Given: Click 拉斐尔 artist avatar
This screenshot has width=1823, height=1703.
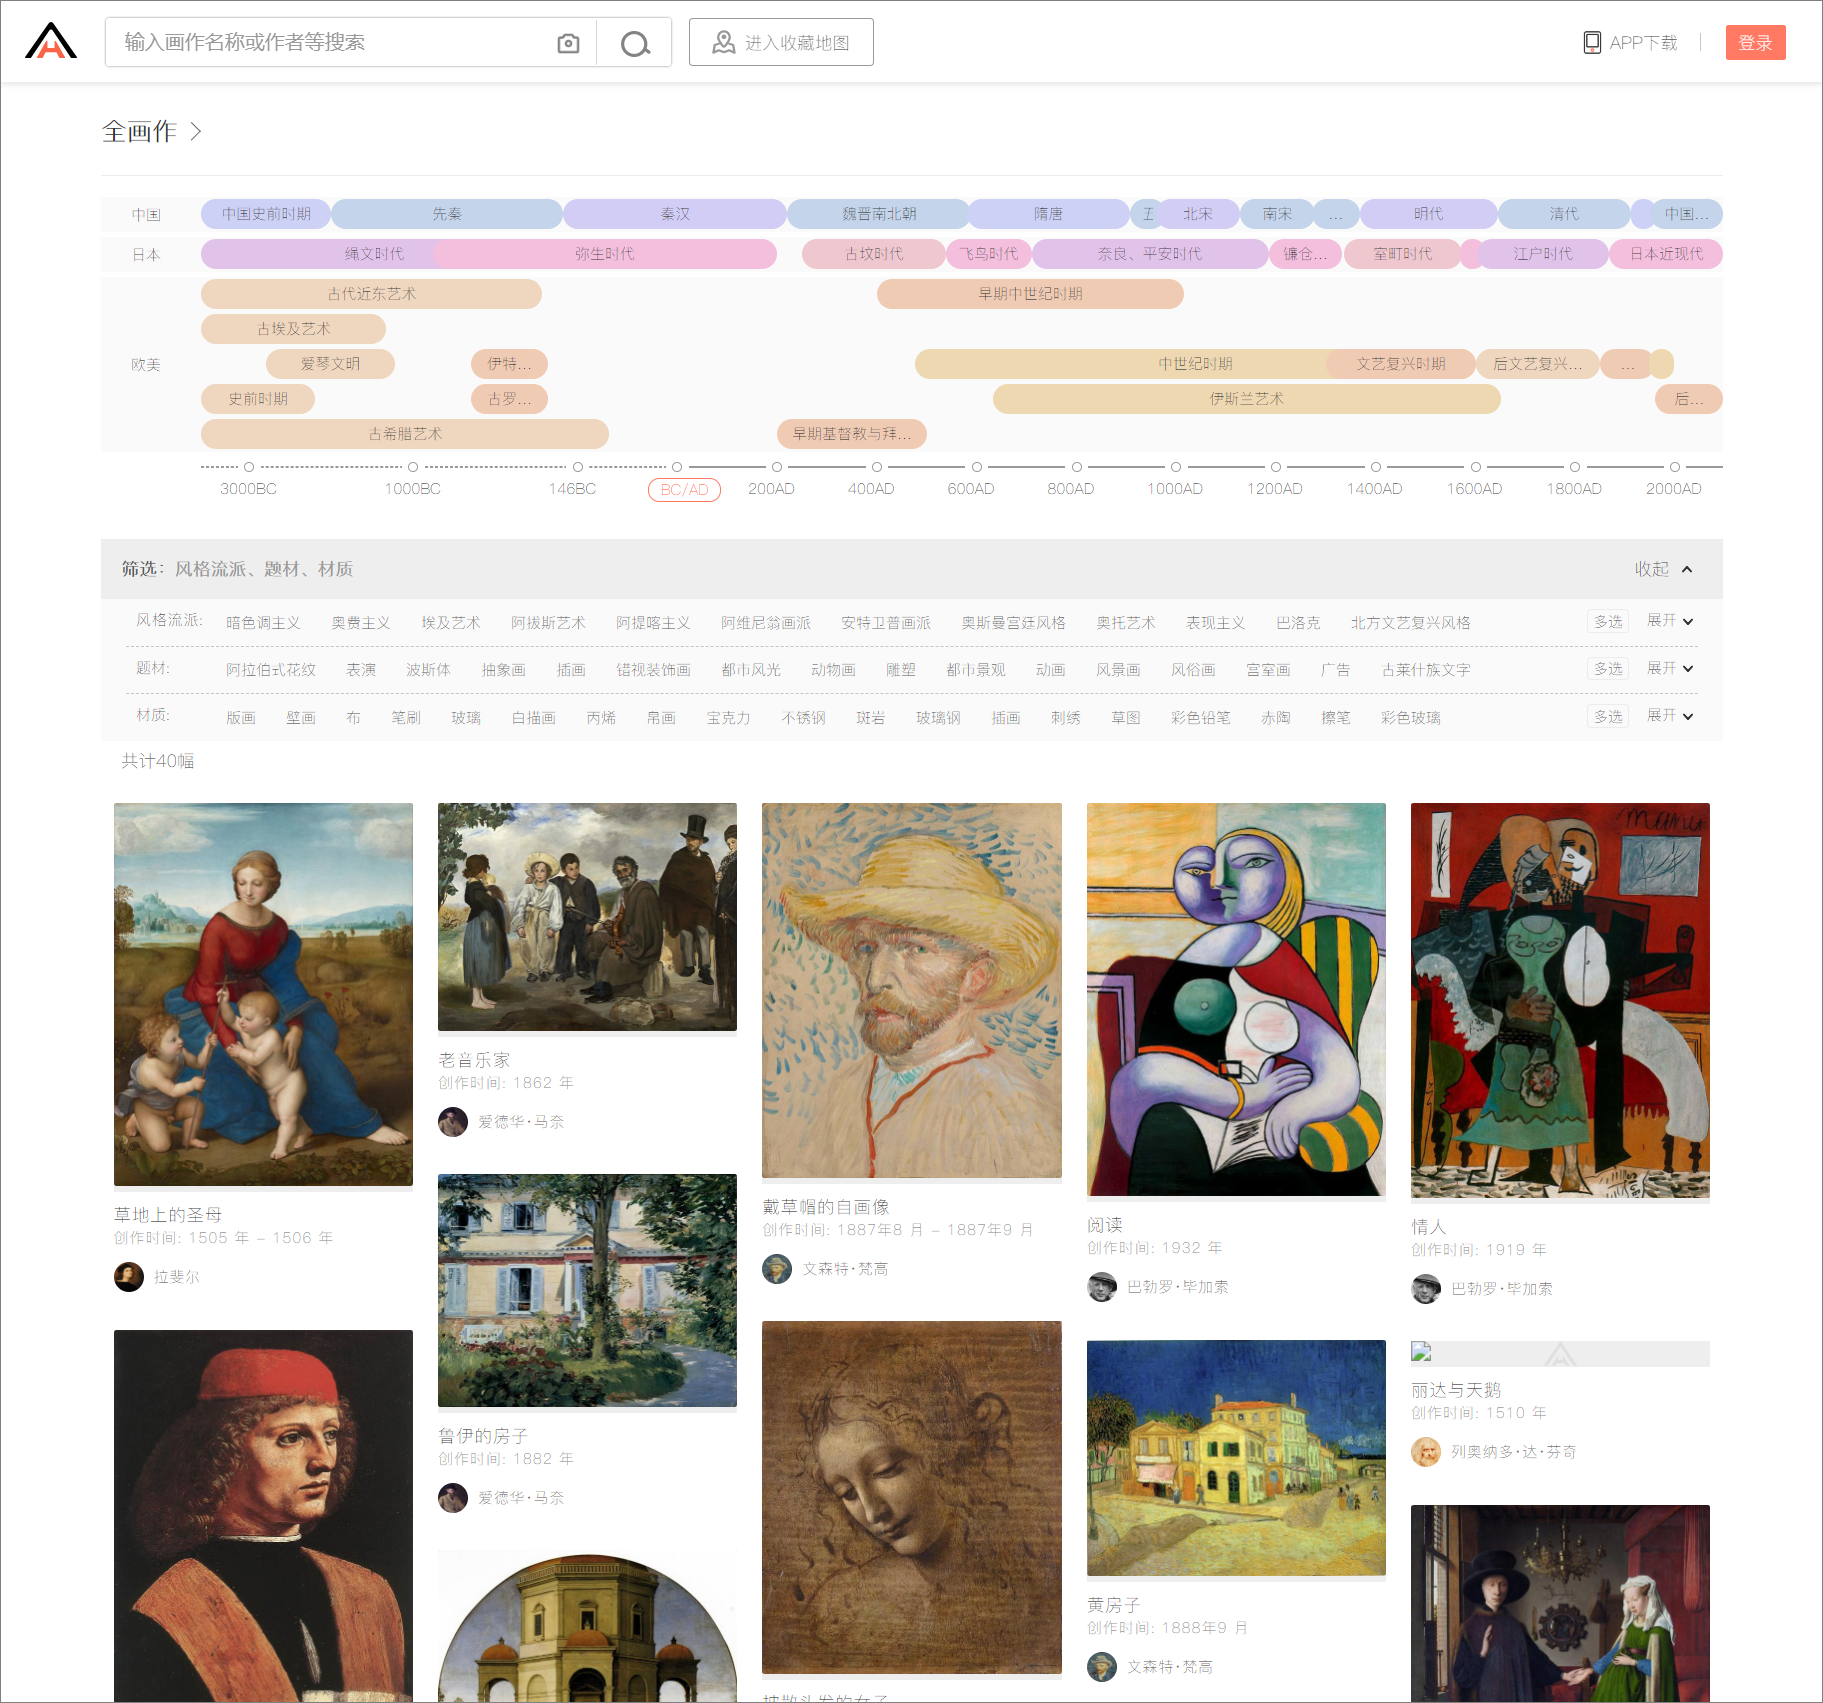Looking at the screenshot, I should [x=129, y=1277].
